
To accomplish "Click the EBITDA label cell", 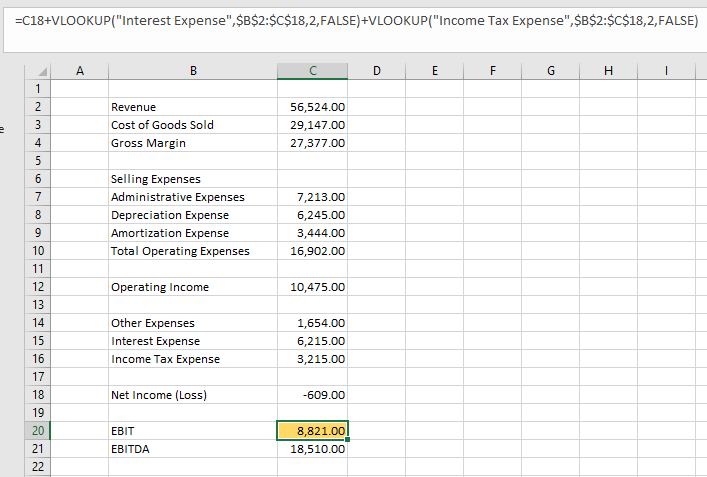I will (x=193, y=449).
